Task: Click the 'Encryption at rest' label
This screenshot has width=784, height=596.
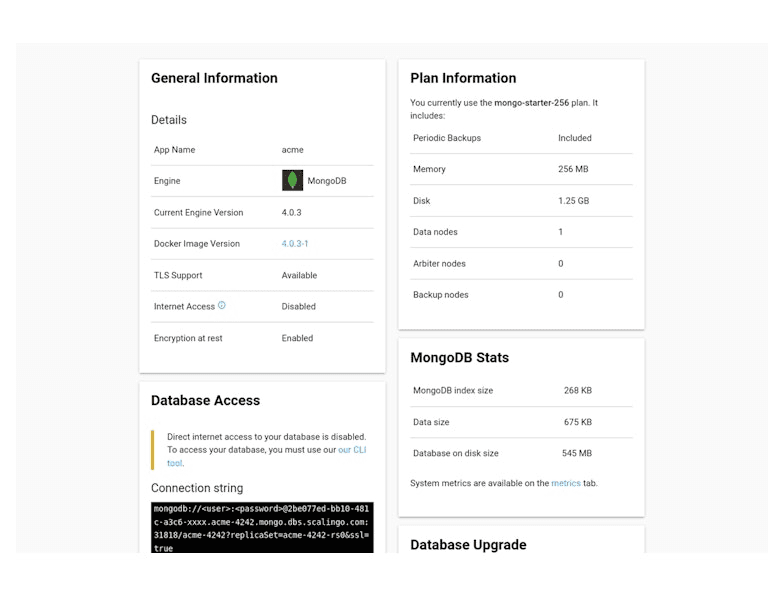Action: click(x=188, y=338)
